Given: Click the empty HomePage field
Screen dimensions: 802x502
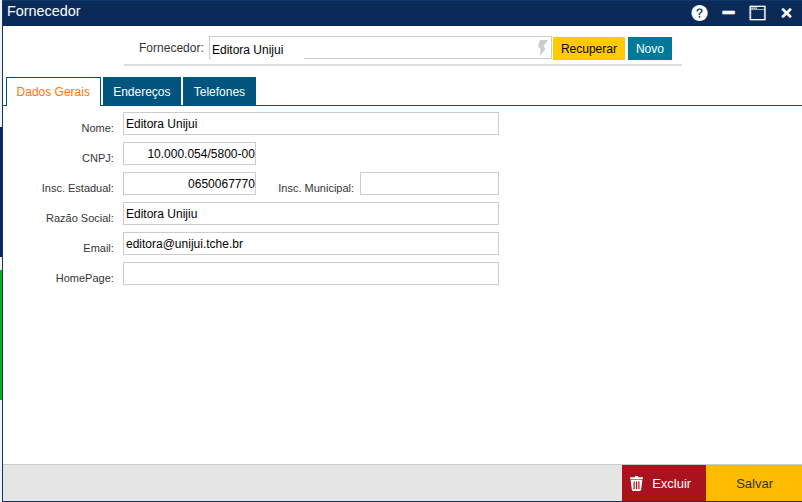Looking at the screenshot, I should point(310,274).
